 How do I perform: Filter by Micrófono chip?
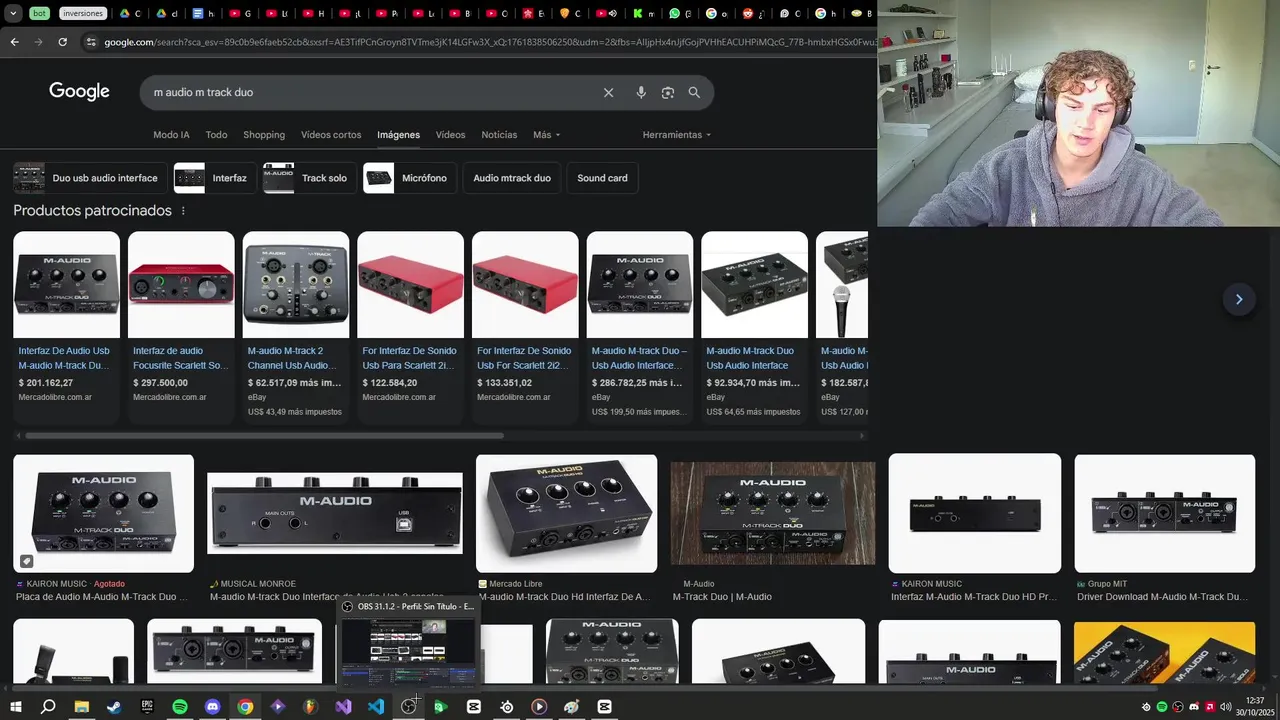point(410,178)
